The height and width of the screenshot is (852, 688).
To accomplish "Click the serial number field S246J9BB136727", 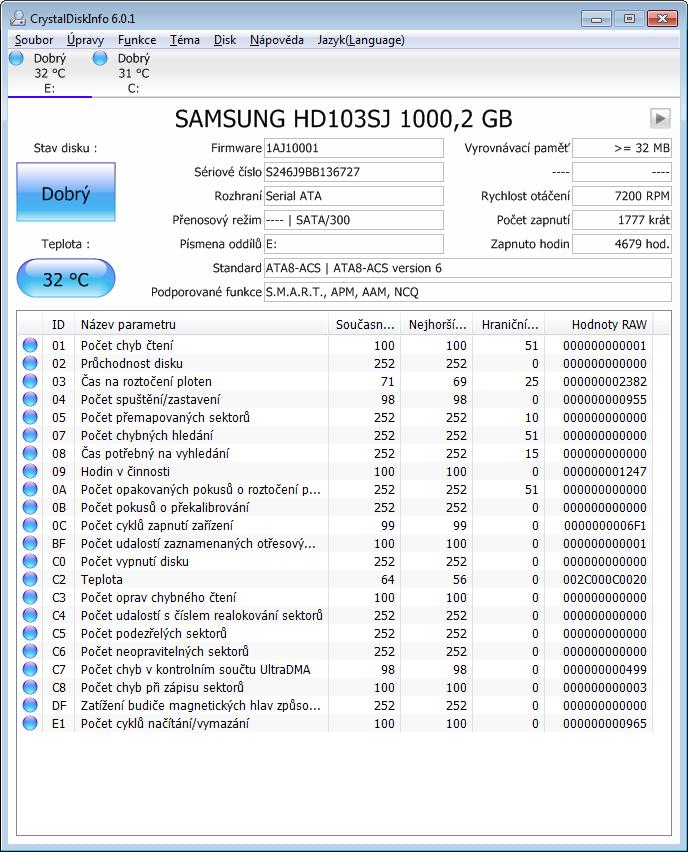I will [354, 172].
